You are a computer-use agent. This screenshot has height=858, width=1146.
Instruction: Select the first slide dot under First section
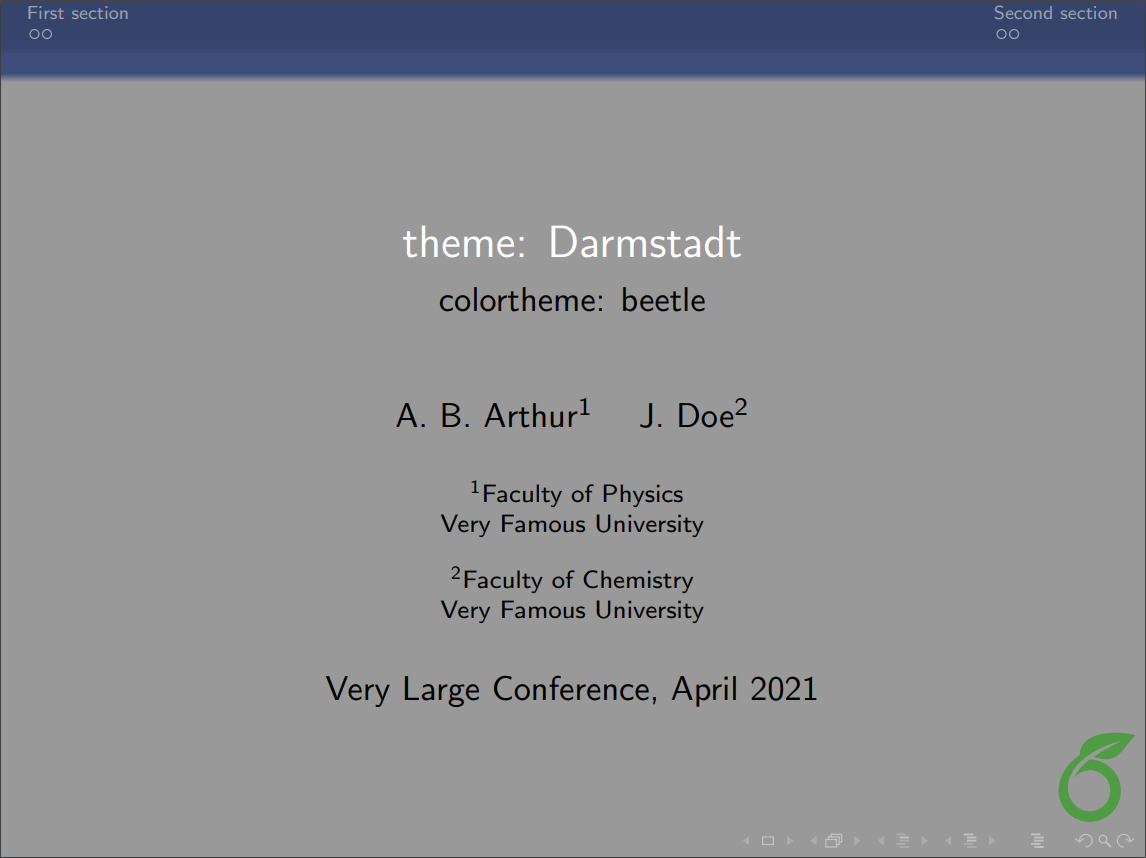pos(35,34)
